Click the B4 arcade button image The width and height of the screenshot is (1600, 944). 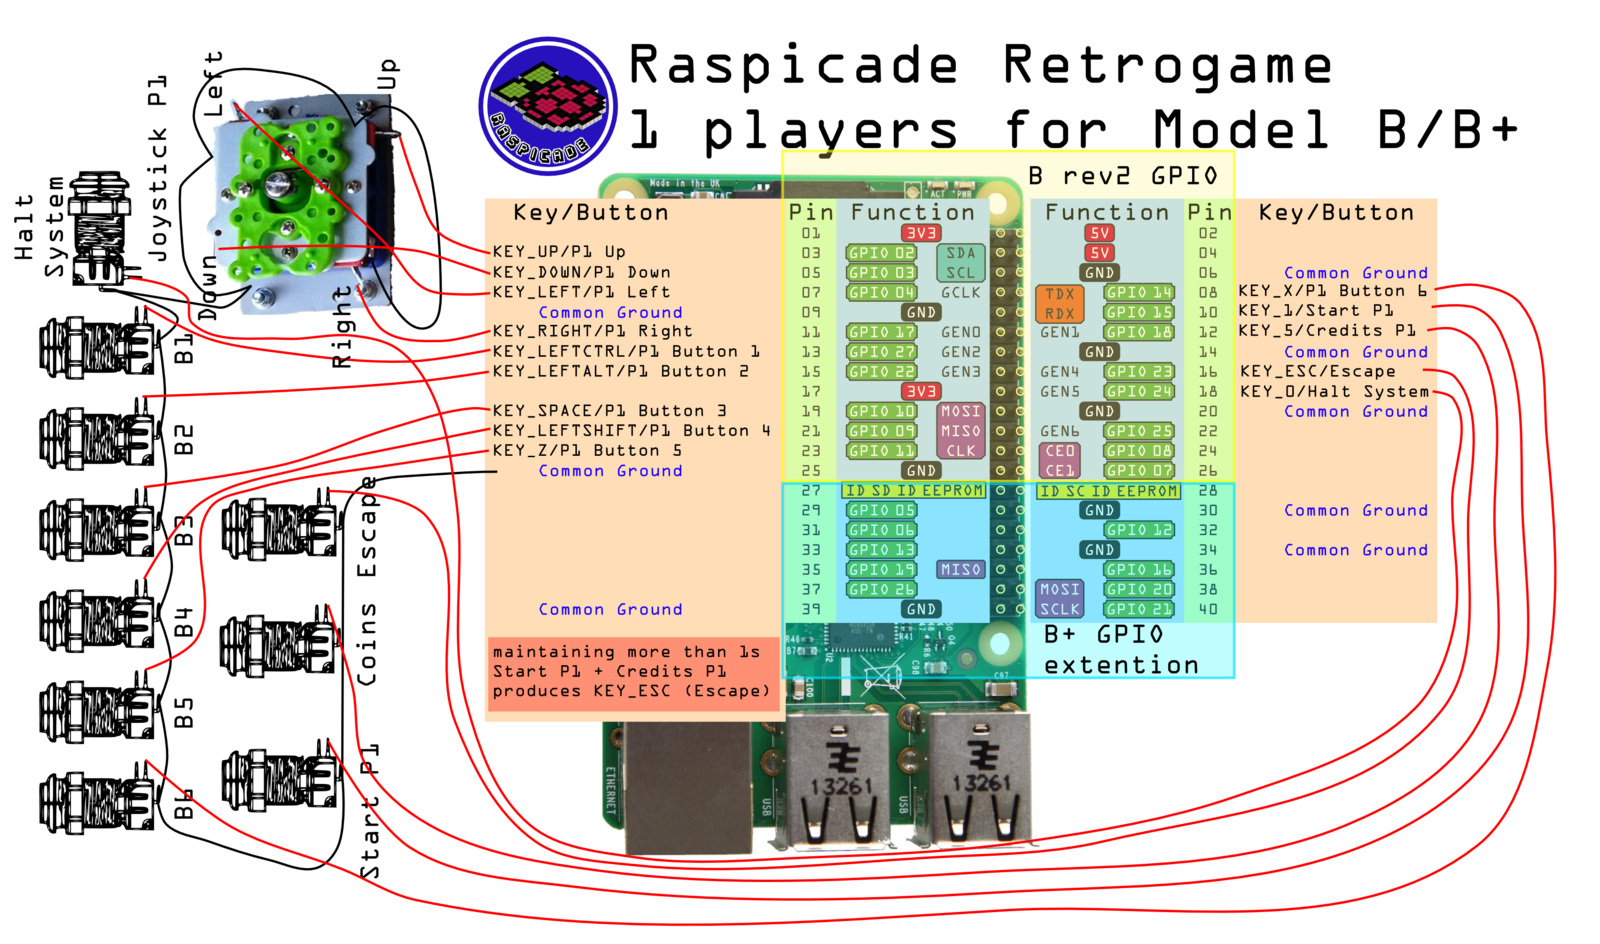tap(99, 620)
